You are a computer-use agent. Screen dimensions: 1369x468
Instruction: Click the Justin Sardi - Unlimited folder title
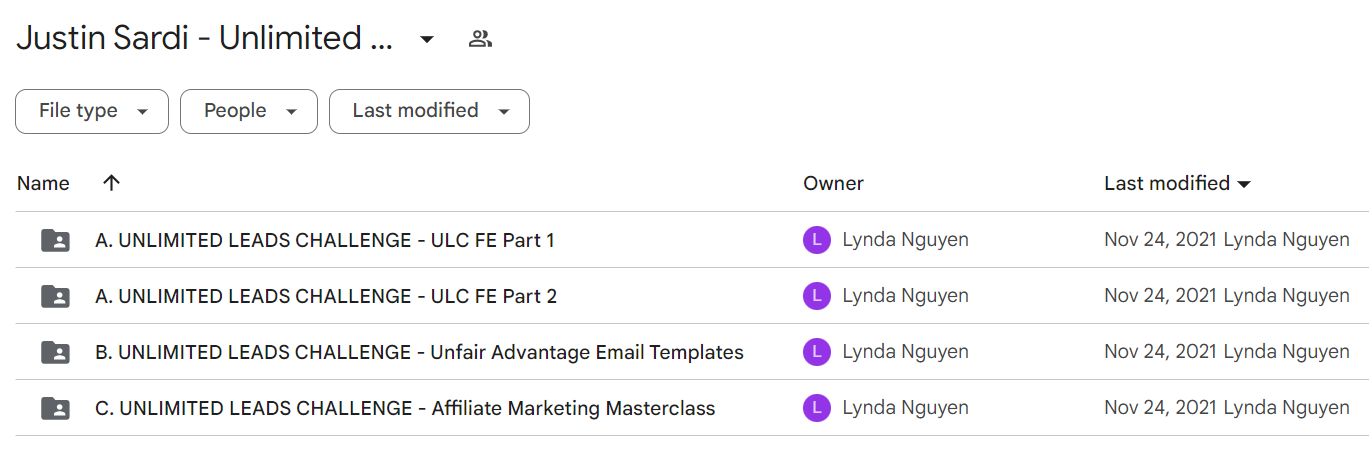tap(203, 39)
